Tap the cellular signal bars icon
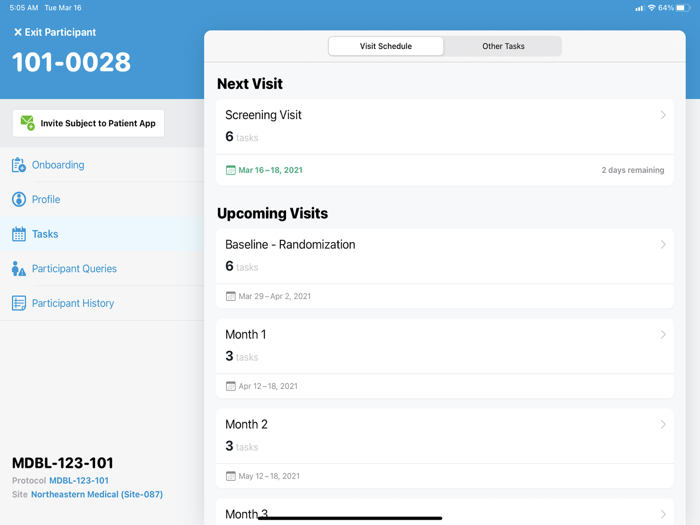700x525 pixels. pyautogui.click(x=639, y=8)
